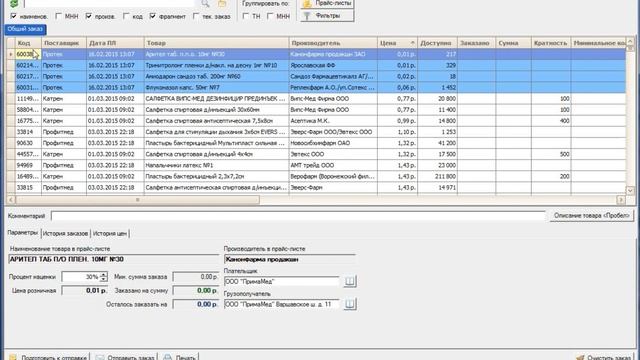Toggle the наименов. search checkbox

(x=13, y=16)
